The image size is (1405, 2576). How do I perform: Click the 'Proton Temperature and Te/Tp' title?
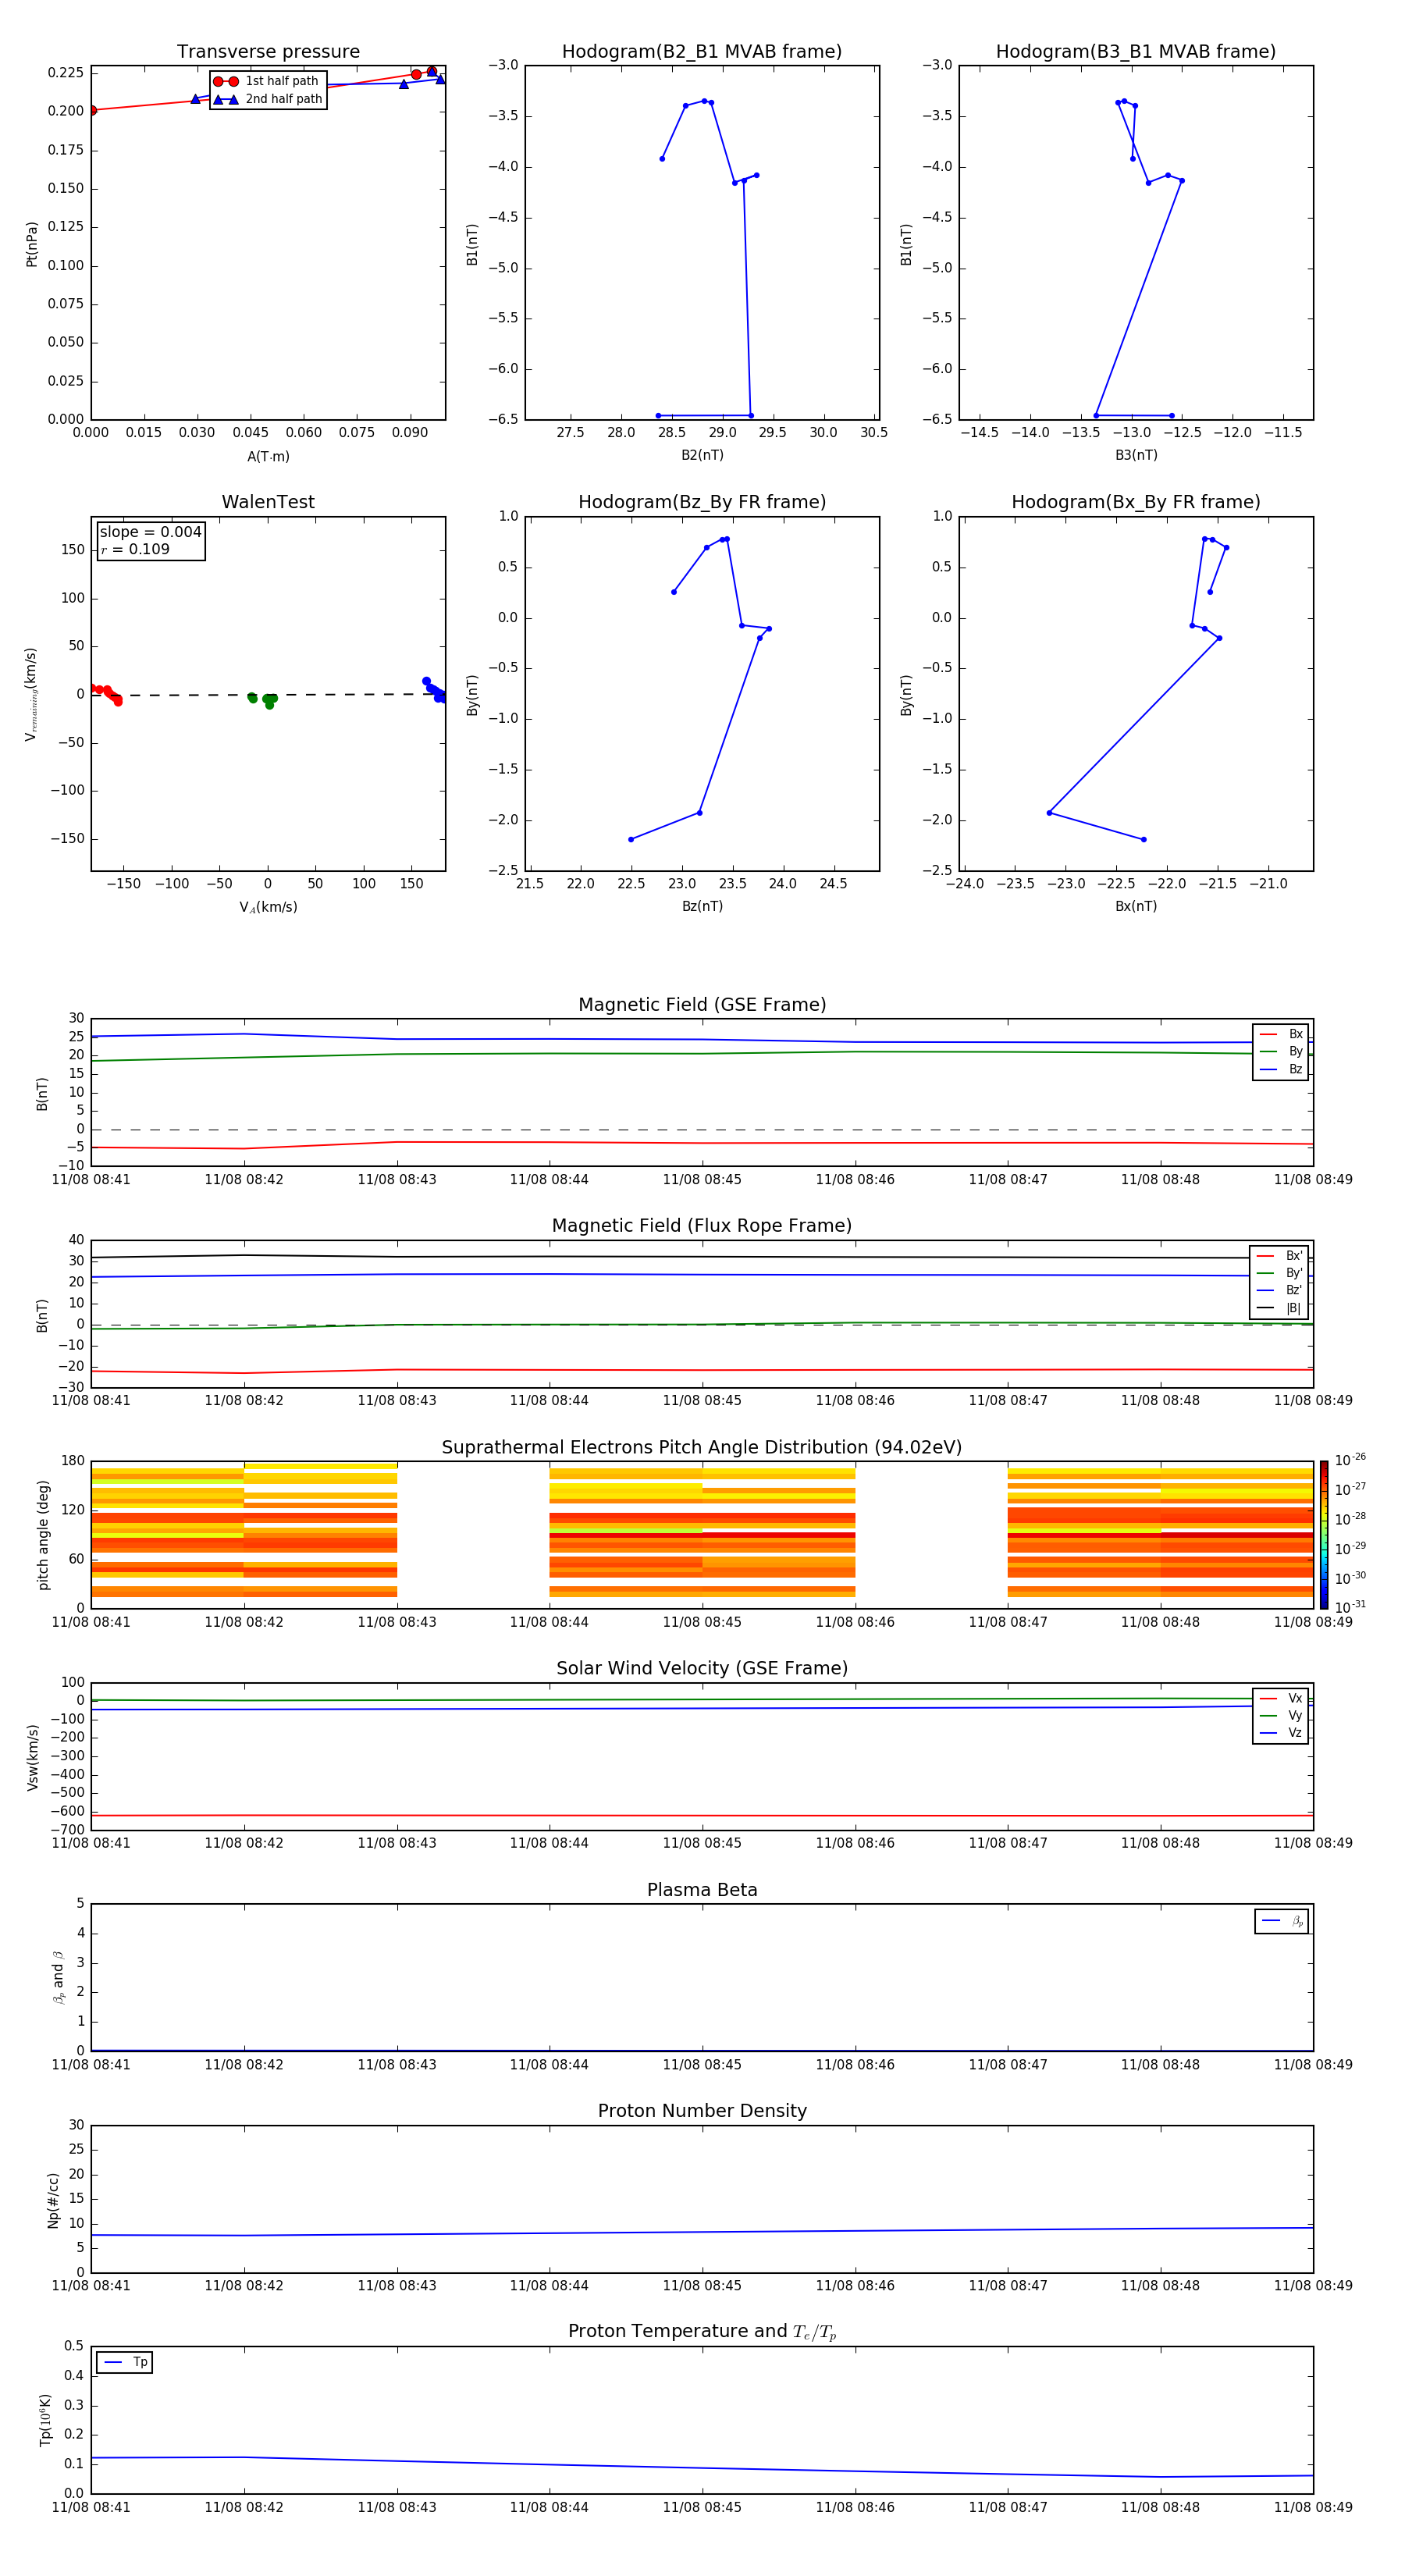[702, 2332]
